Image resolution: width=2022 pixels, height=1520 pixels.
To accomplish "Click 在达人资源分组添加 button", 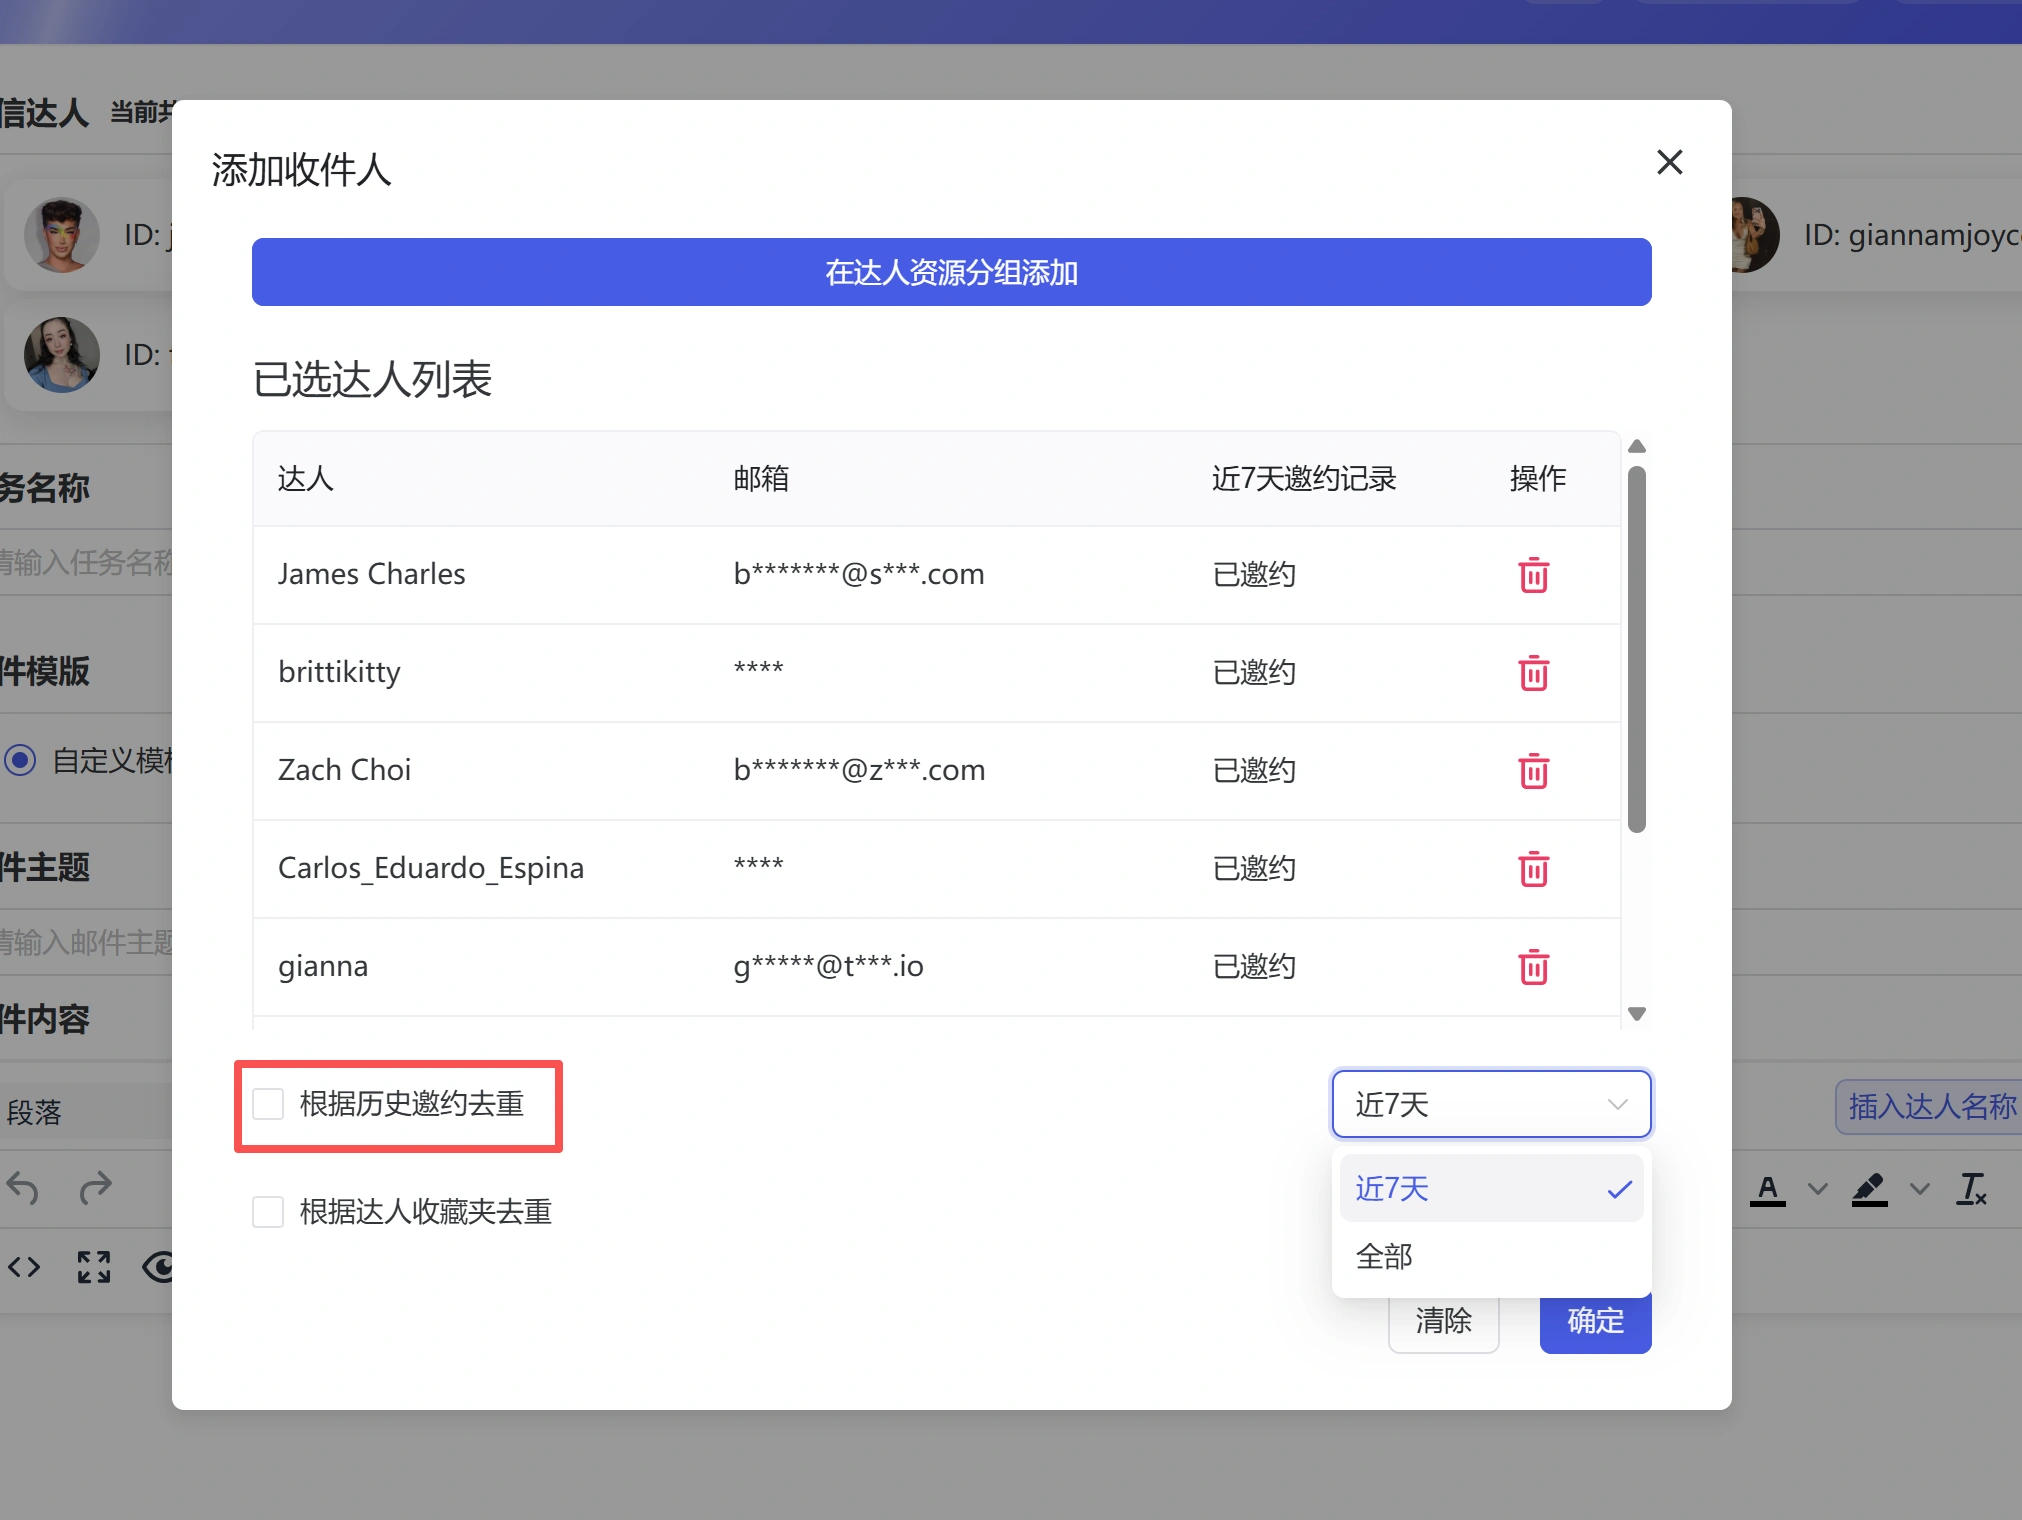I will click(x=951, y=272).
